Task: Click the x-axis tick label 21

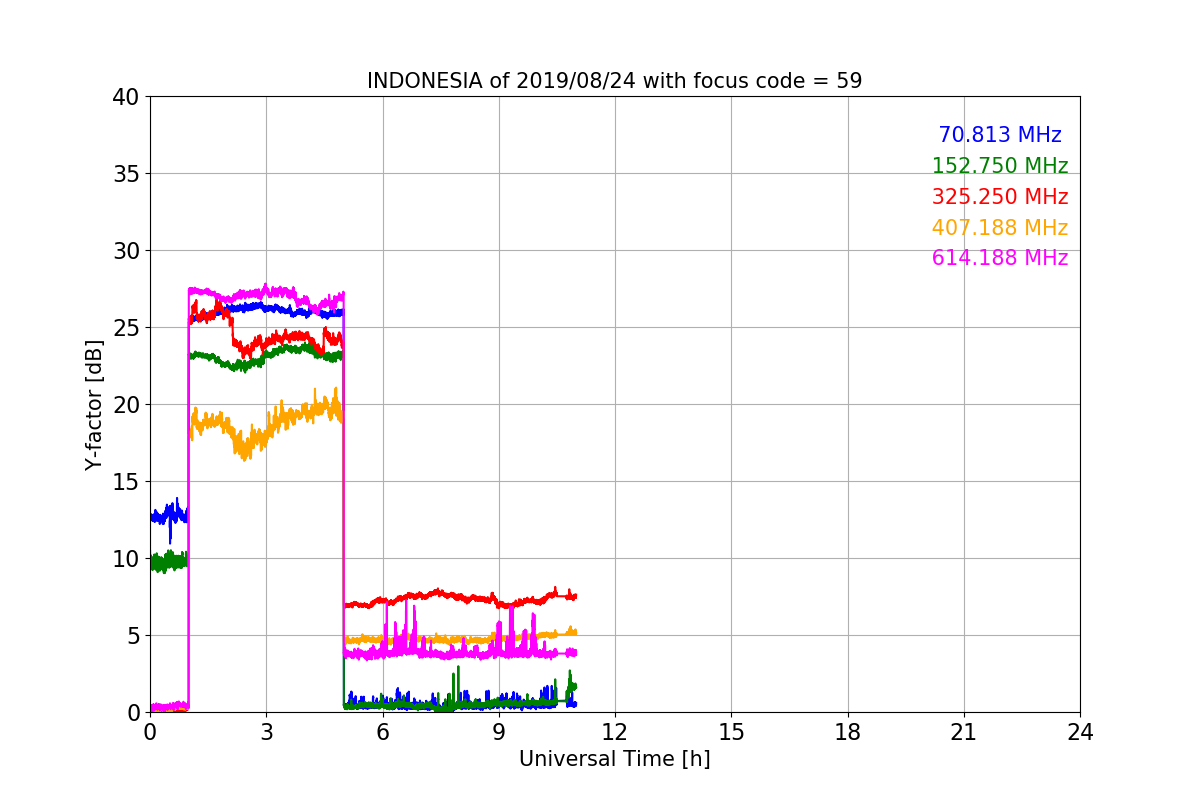Action: click(964, 732)
